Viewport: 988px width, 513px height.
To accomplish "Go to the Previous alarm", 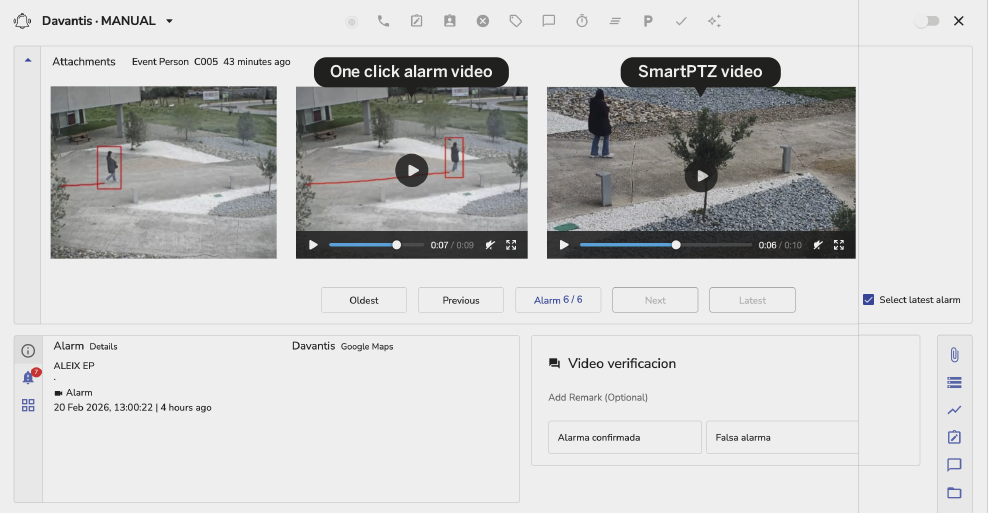I will [461, 300].
